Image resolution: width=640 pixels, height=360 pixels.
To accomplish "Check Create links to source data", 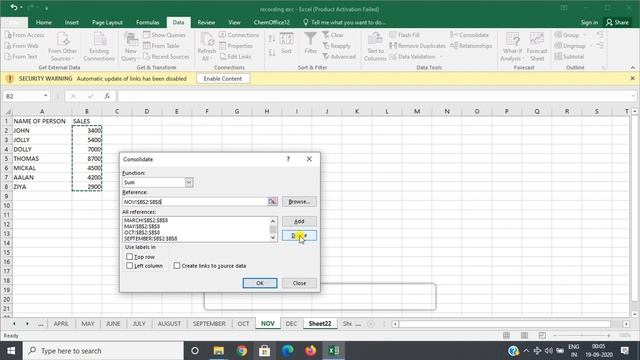I will click(177, 266).
